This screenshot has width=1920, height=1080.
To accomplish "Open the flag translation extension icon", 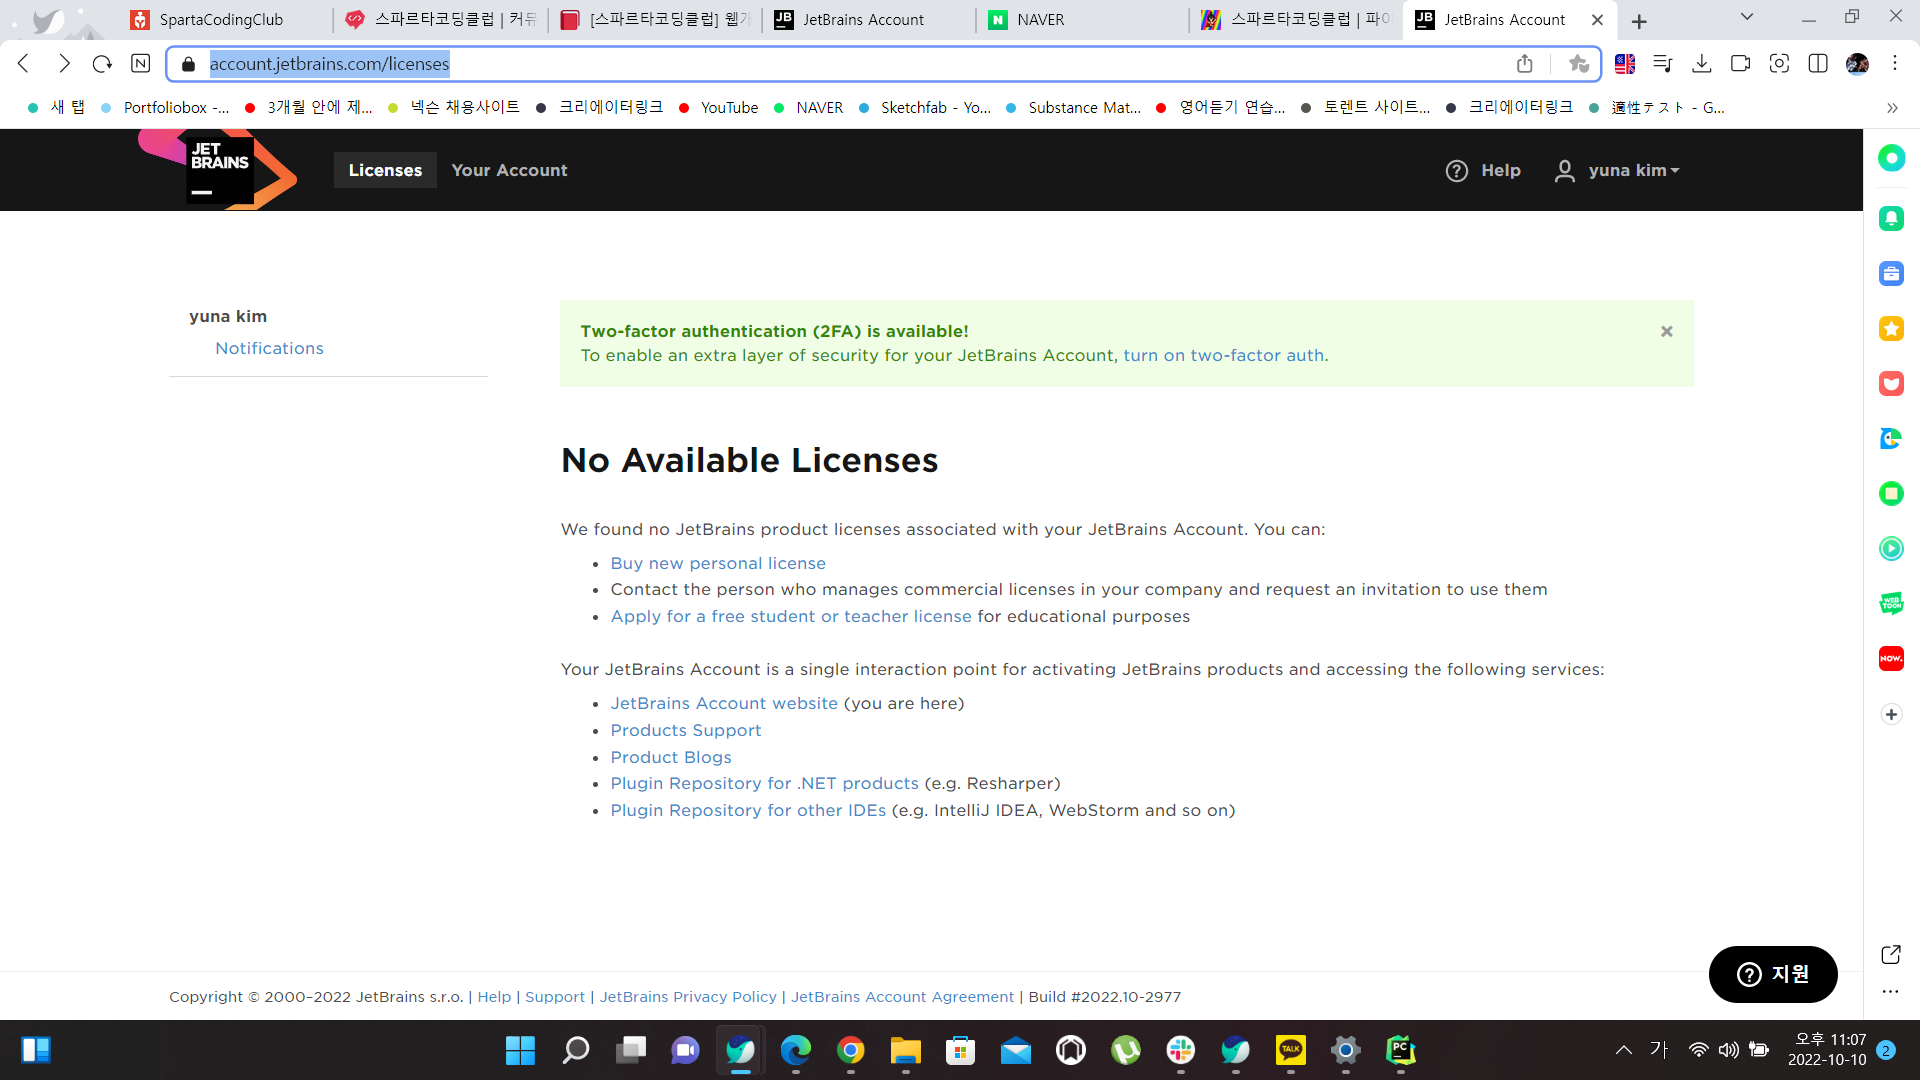I will [x=1625, y=64].
